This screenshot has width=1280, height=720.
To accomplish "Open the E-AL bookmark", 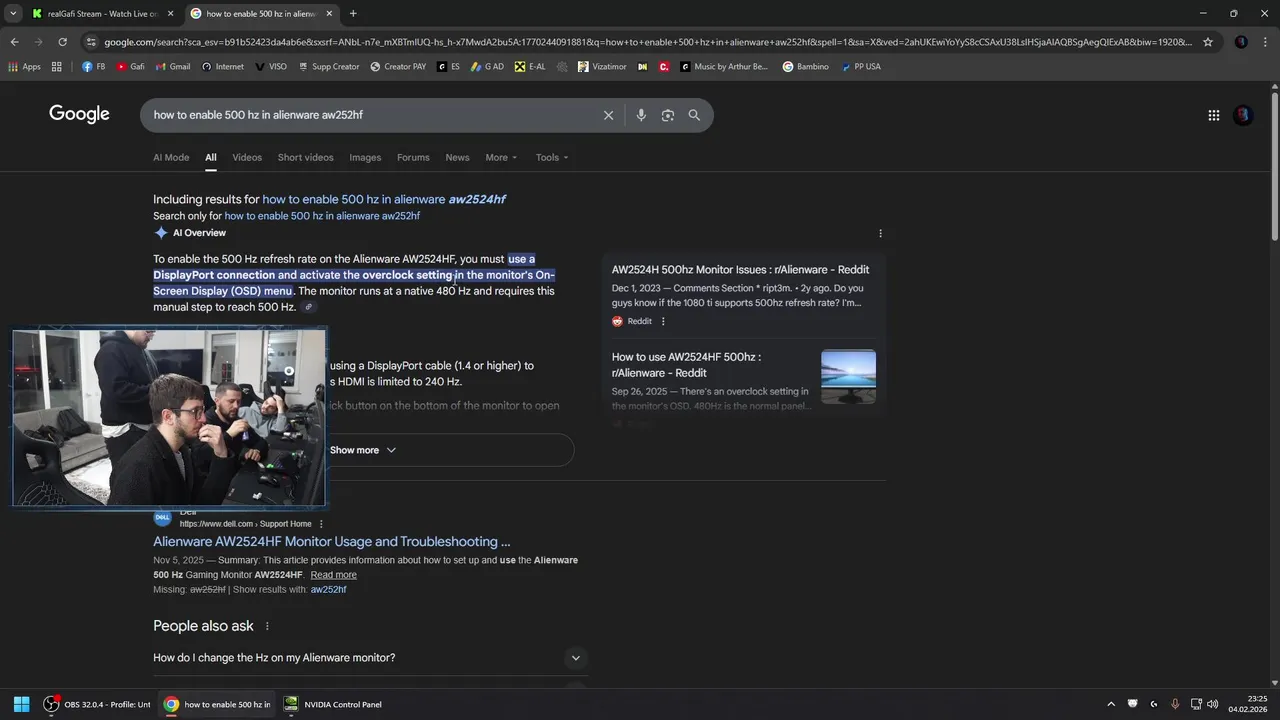I will [530, 67].
